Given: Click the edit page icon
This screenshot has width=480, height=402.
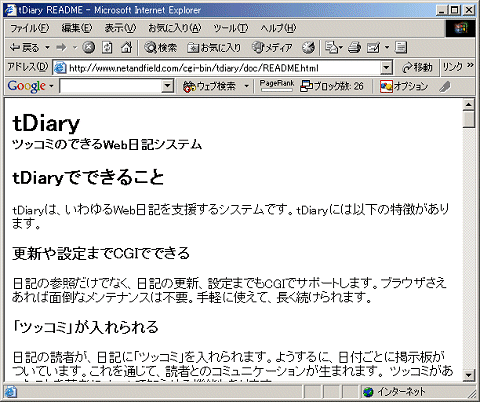Looking at the screenshot, I should tap(373, 48).
